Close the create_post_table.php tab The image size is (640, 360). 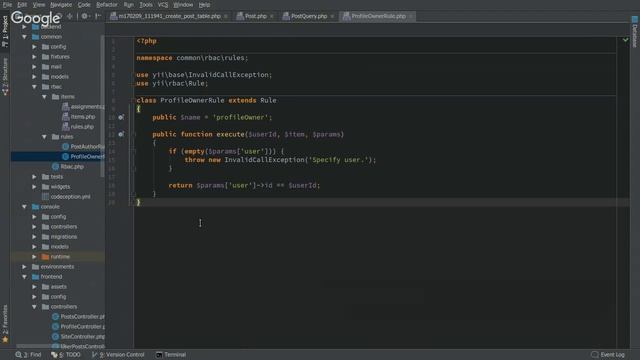click(x=226, y=16)
